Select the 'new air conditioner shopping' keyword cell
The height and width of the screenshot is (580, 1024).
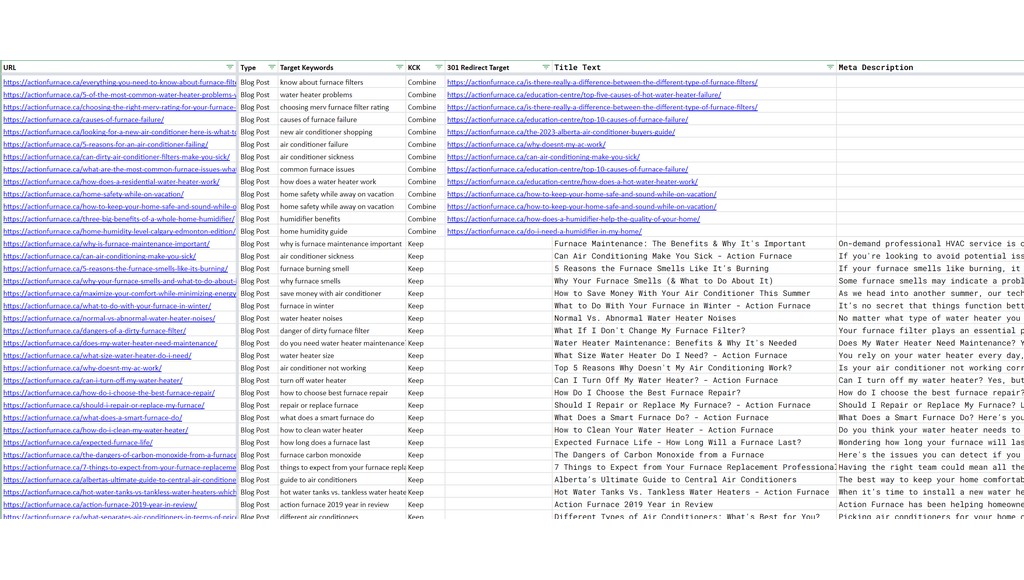click(342, 132)
